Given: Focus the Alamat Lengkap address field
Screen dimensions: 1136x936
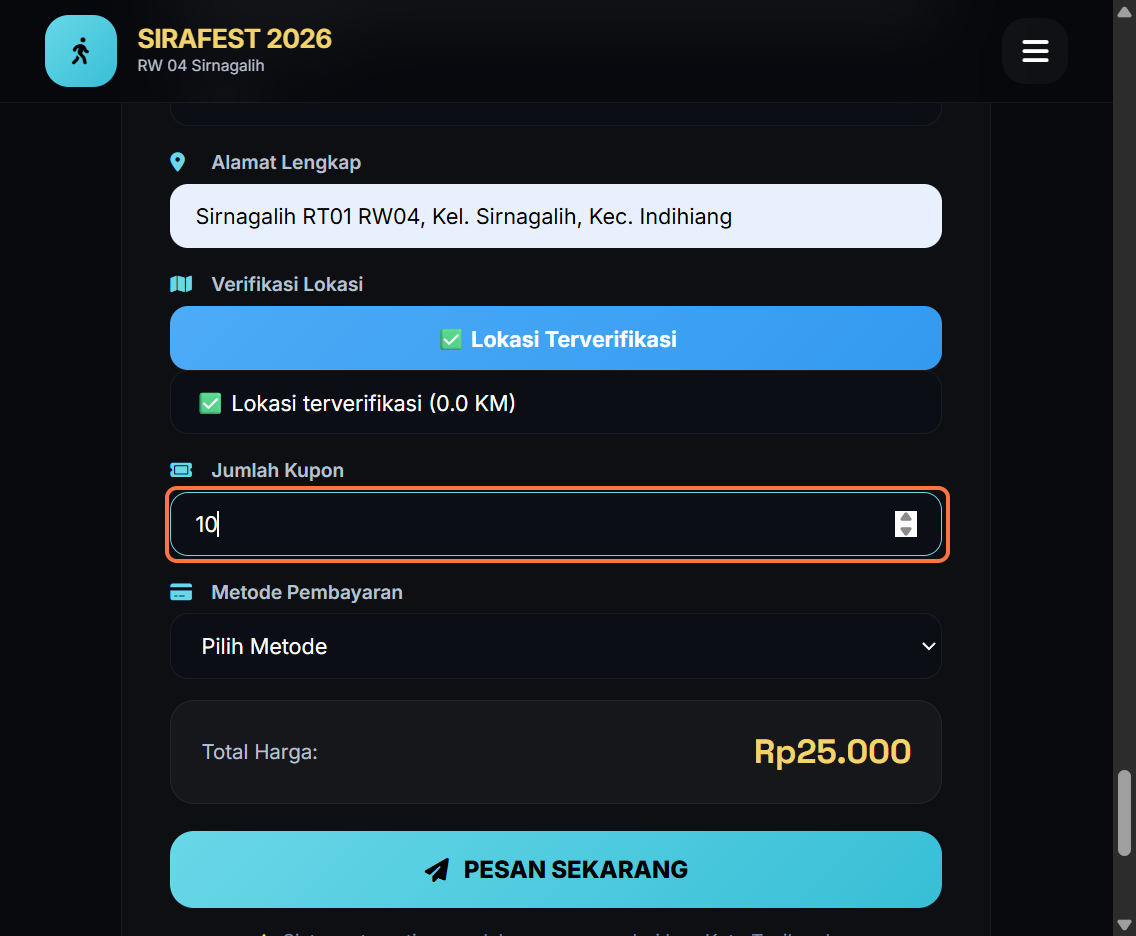Looking at the screenshot, I should 556,216.
